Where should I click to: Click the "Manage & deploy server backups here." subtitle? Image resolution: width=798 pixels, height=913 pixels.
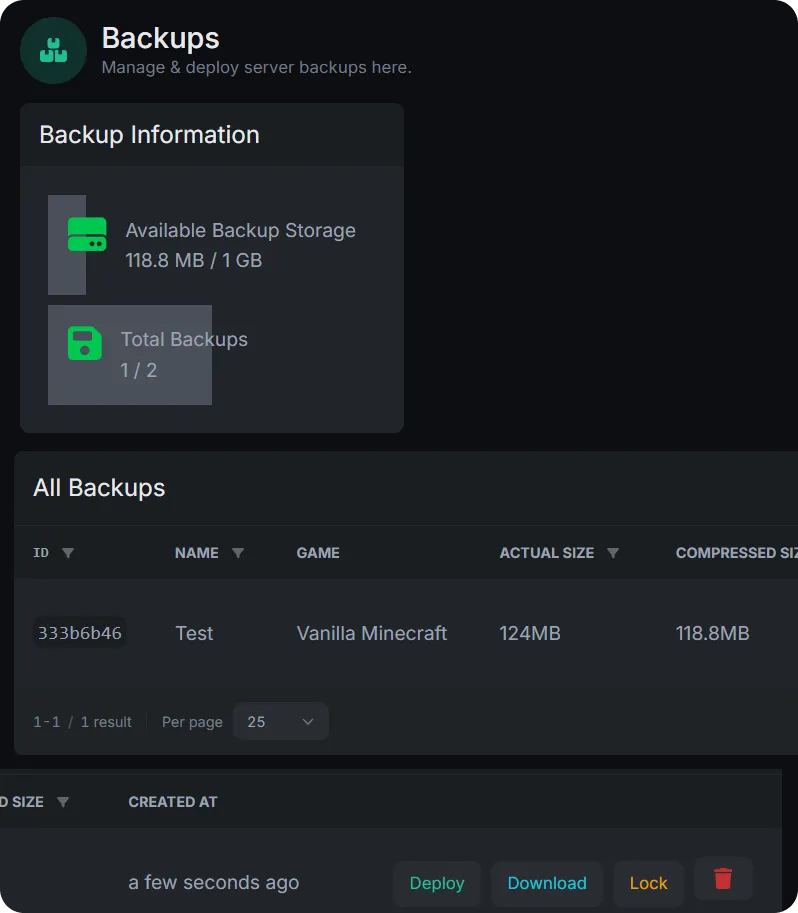click(x=256, y=68)
